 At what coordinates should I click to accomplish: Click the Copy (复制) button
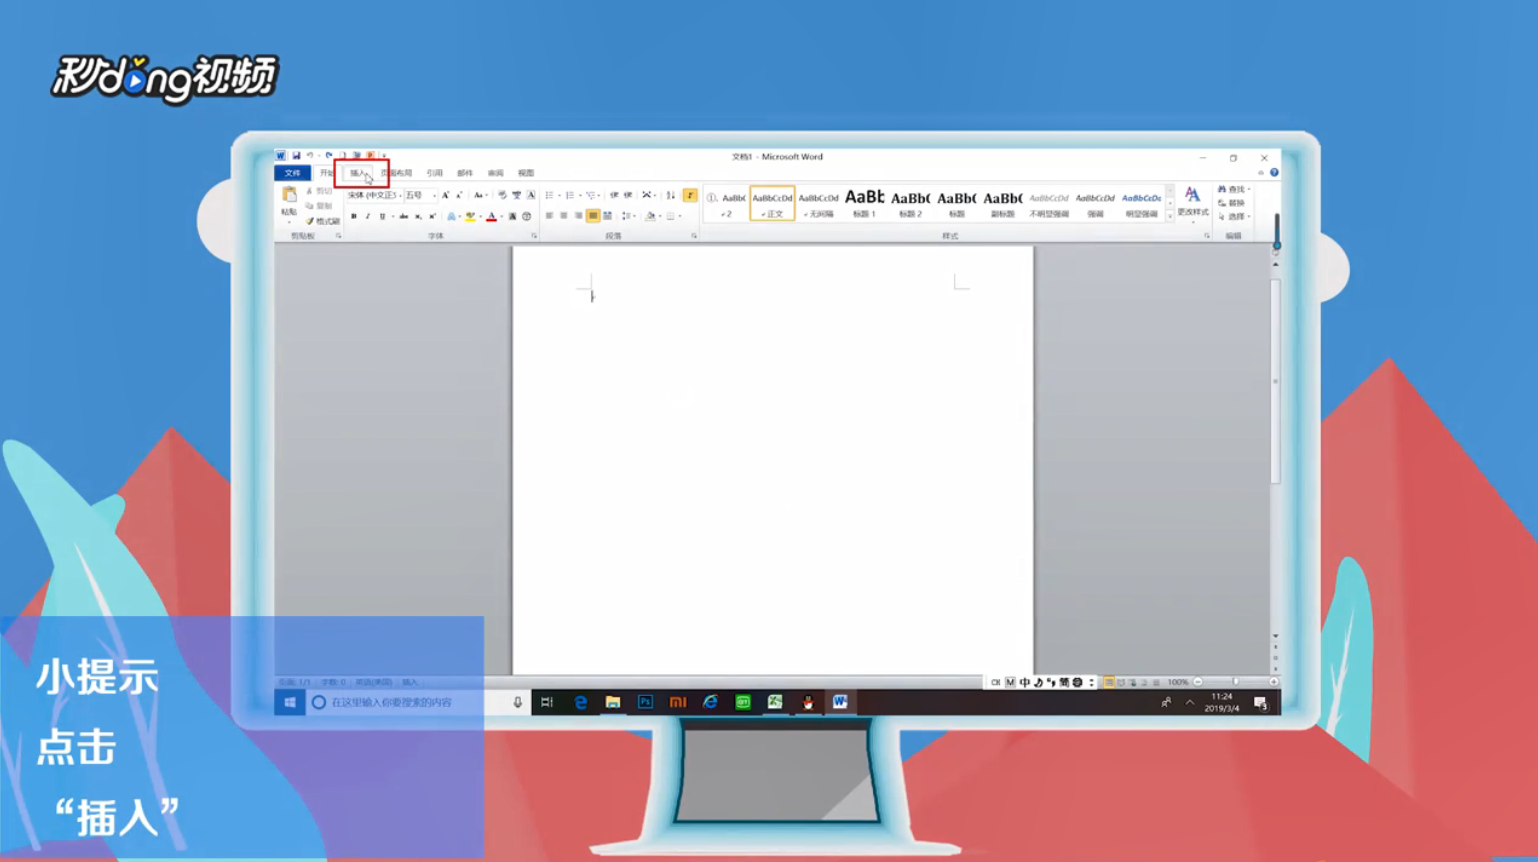click(x=319, y=206)
